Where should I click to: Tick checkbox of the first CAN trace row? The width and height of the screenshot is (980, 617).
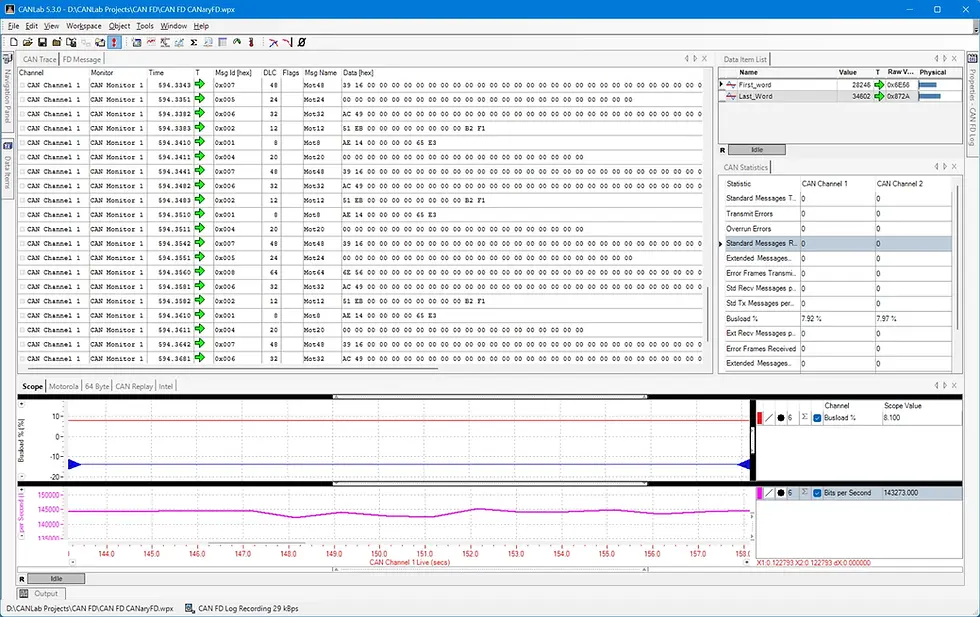tap(22, 85)
